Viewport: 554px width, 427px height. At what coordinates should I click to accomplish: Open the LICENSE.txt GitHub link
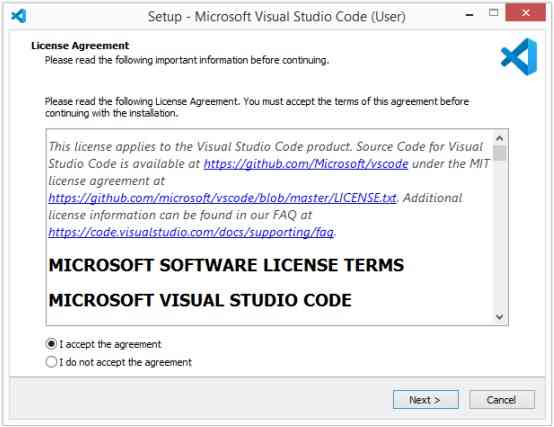click(222, 198)
